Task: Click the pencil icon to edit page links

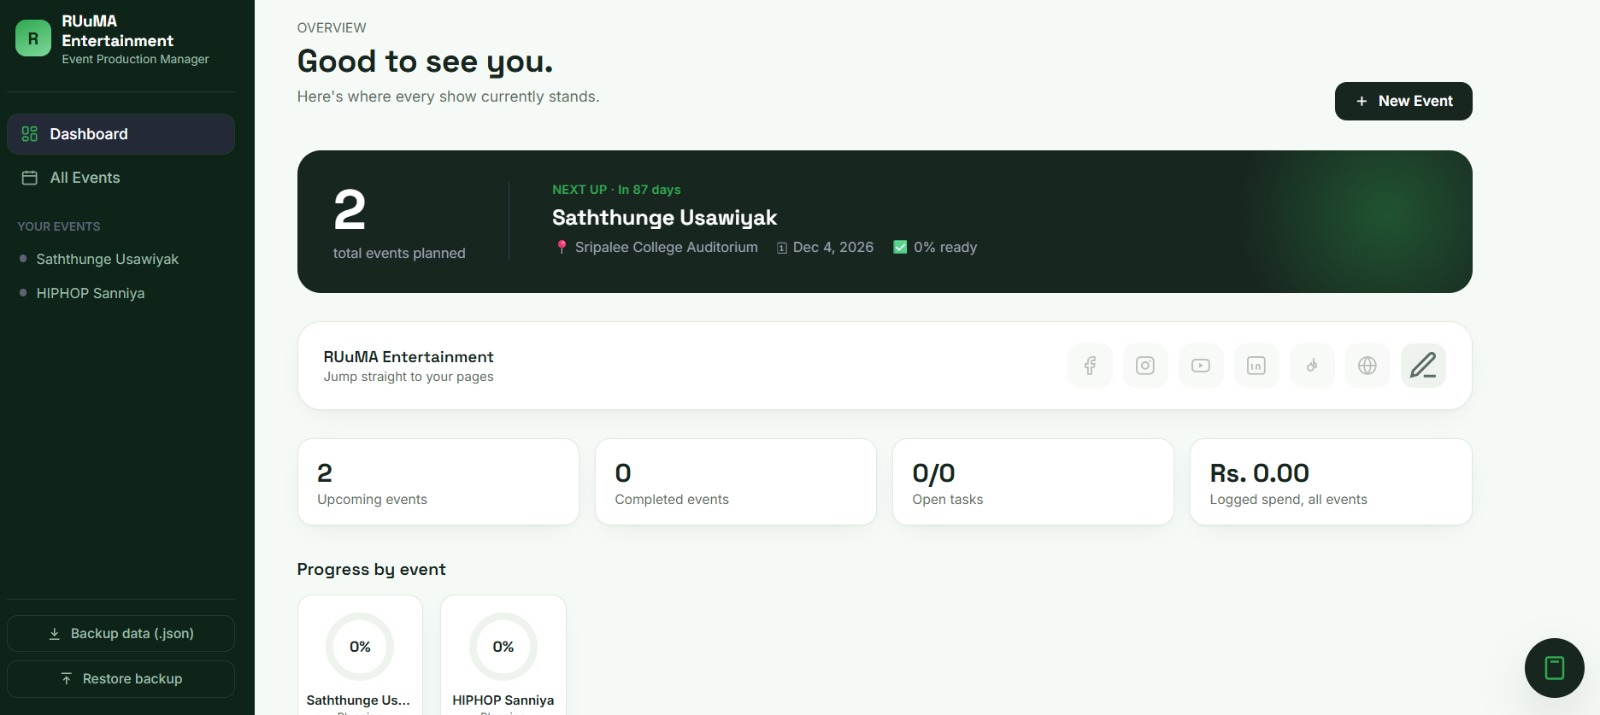Action: (x=1423, y=366)
